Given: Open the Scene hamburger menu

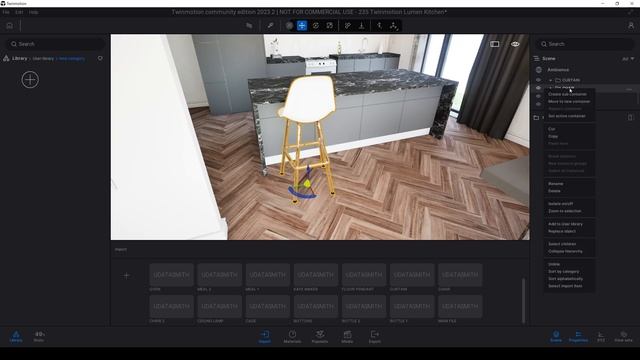Looking at the screenshot, I should click(537, 59).
